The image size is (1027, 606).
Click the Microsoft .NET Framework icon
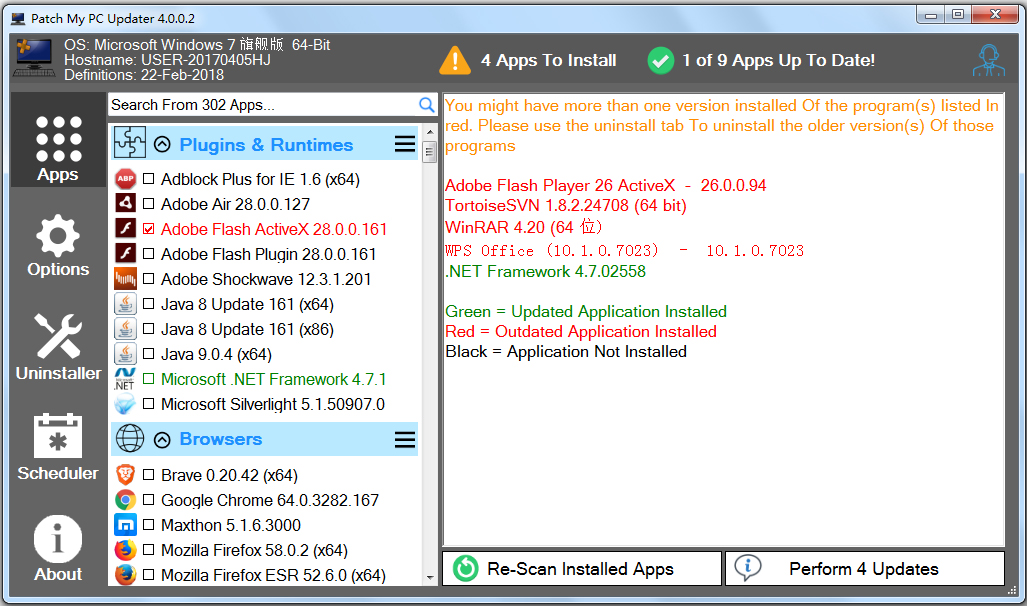click(125, 379)
